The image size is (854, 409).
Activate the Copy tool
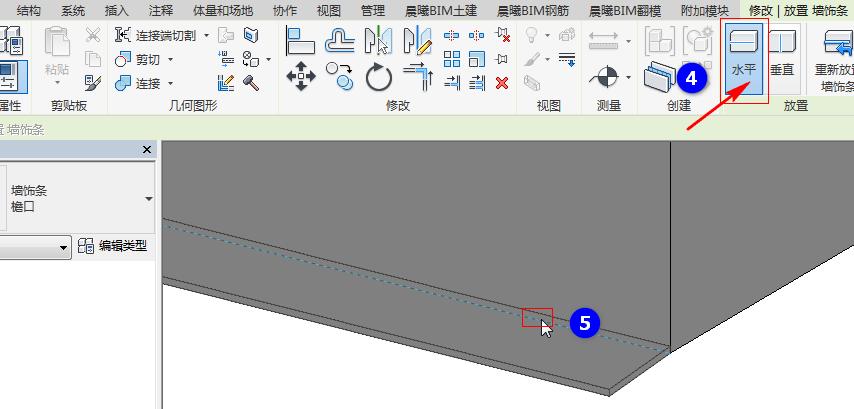(340, 76)
